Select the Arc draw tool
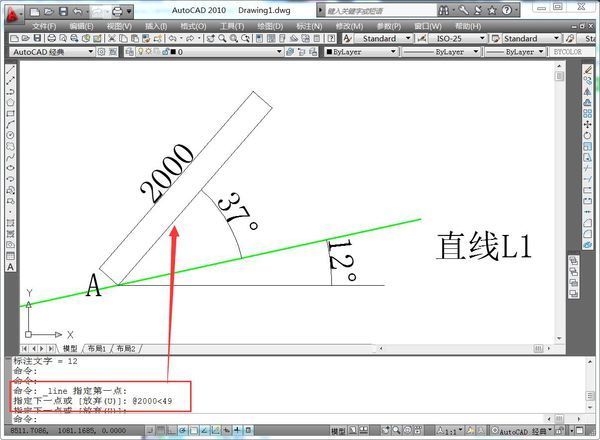 [10, 124]
